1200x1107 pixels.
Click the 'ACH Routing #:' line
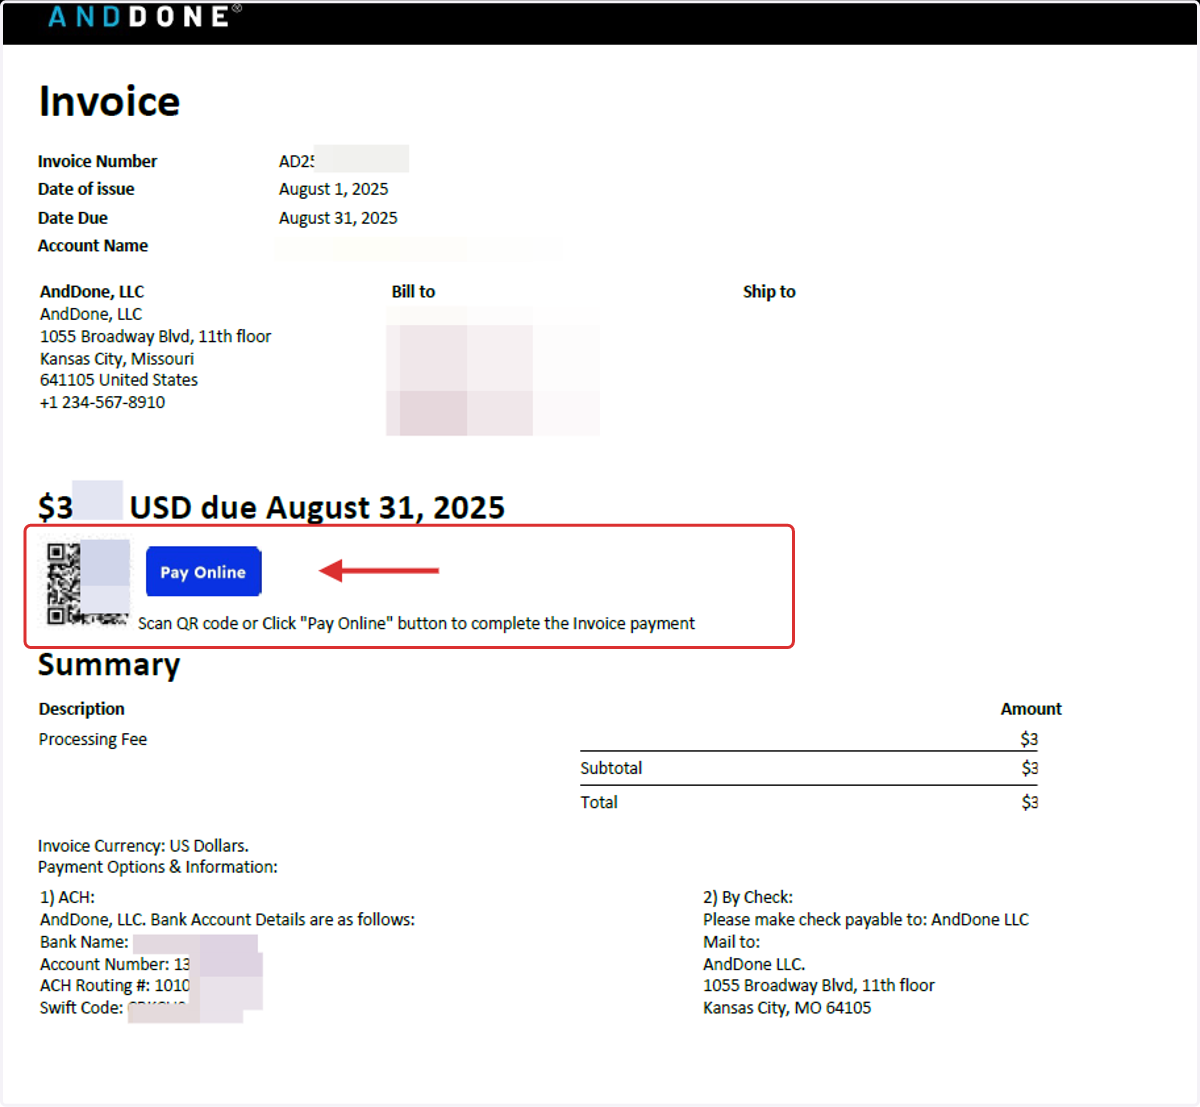(115, 986)
